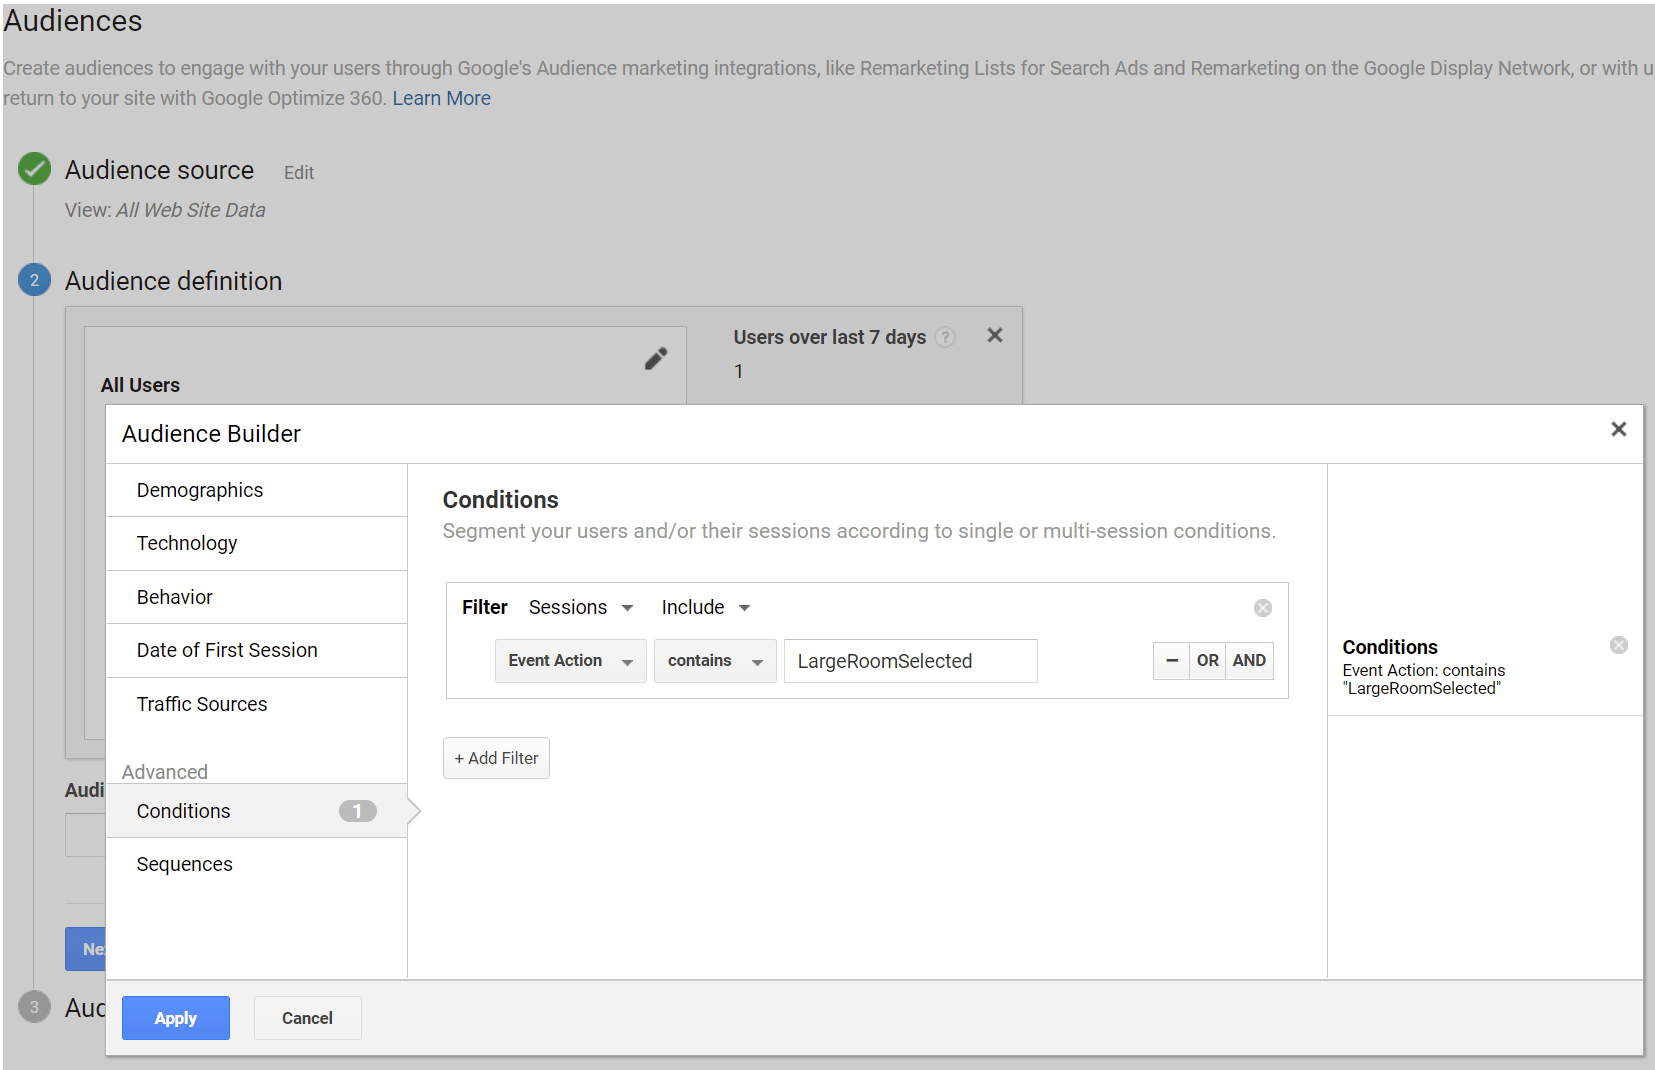
Task: Remove the filter using circled X icon
Action: click(1263, 608)
